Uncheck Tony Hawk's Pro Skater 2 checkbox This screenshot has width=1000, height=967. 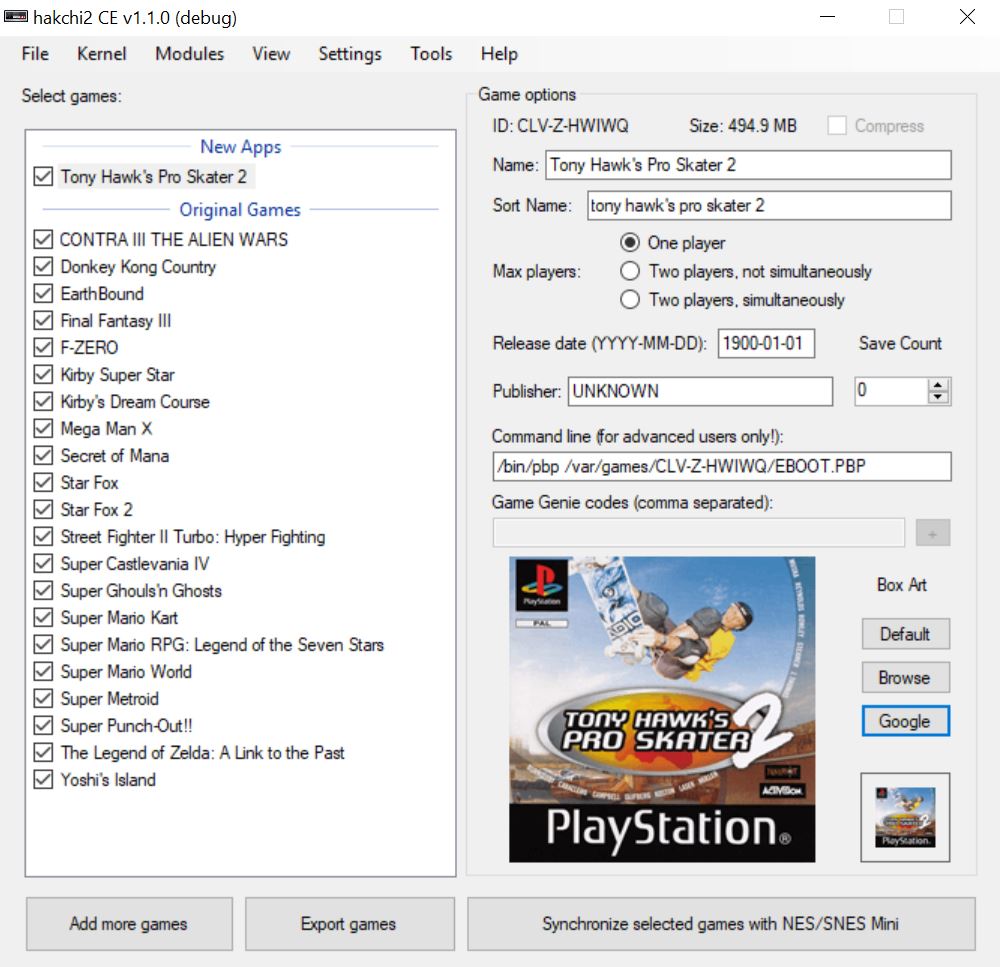coord(43,176)
